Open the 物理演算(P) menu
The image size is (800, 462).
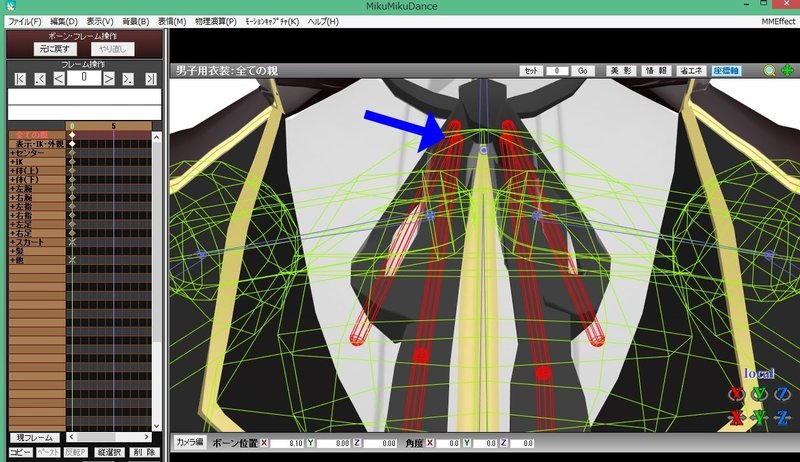216,21
